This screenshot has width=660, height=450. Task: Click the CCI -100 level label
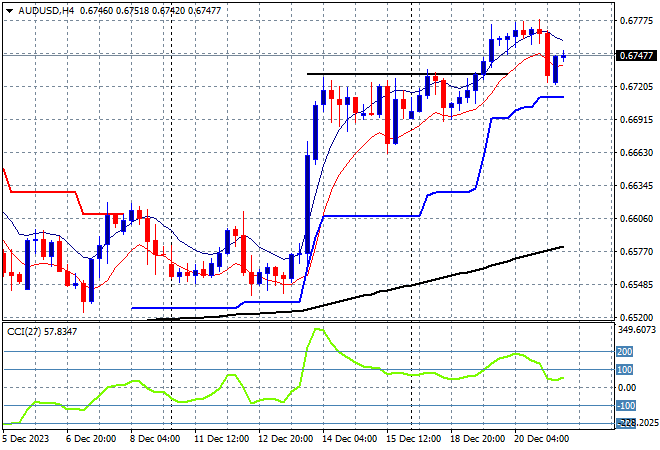pyautogui.click(x=626, y=406)
